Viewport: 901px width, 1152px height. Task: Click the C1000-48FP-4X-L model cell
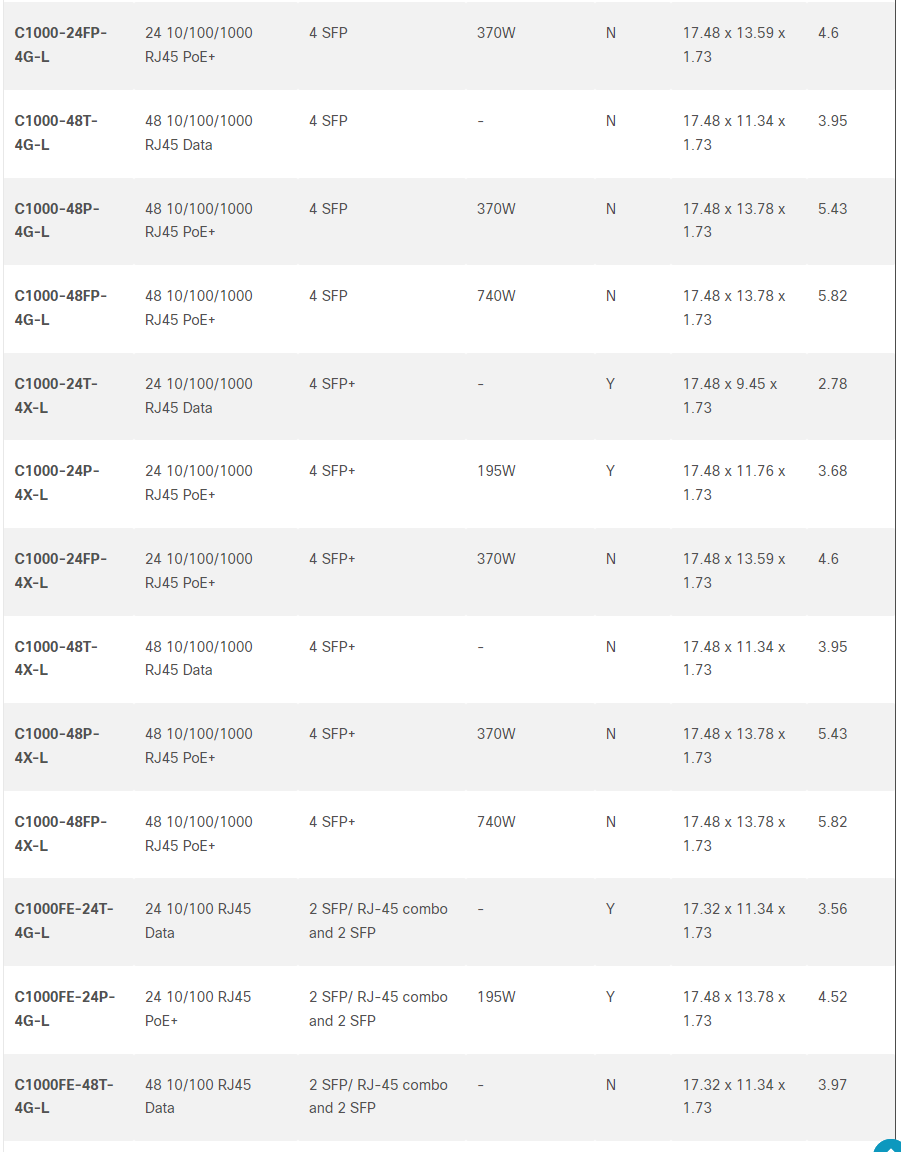60,833
